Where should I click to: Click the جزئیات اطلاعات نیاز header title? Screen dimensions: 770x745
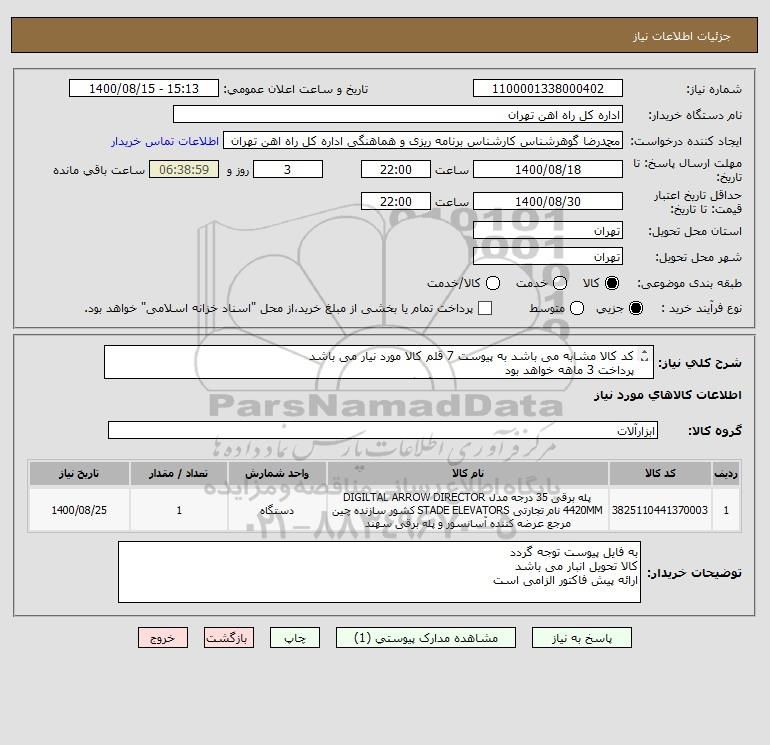(682, 36)
